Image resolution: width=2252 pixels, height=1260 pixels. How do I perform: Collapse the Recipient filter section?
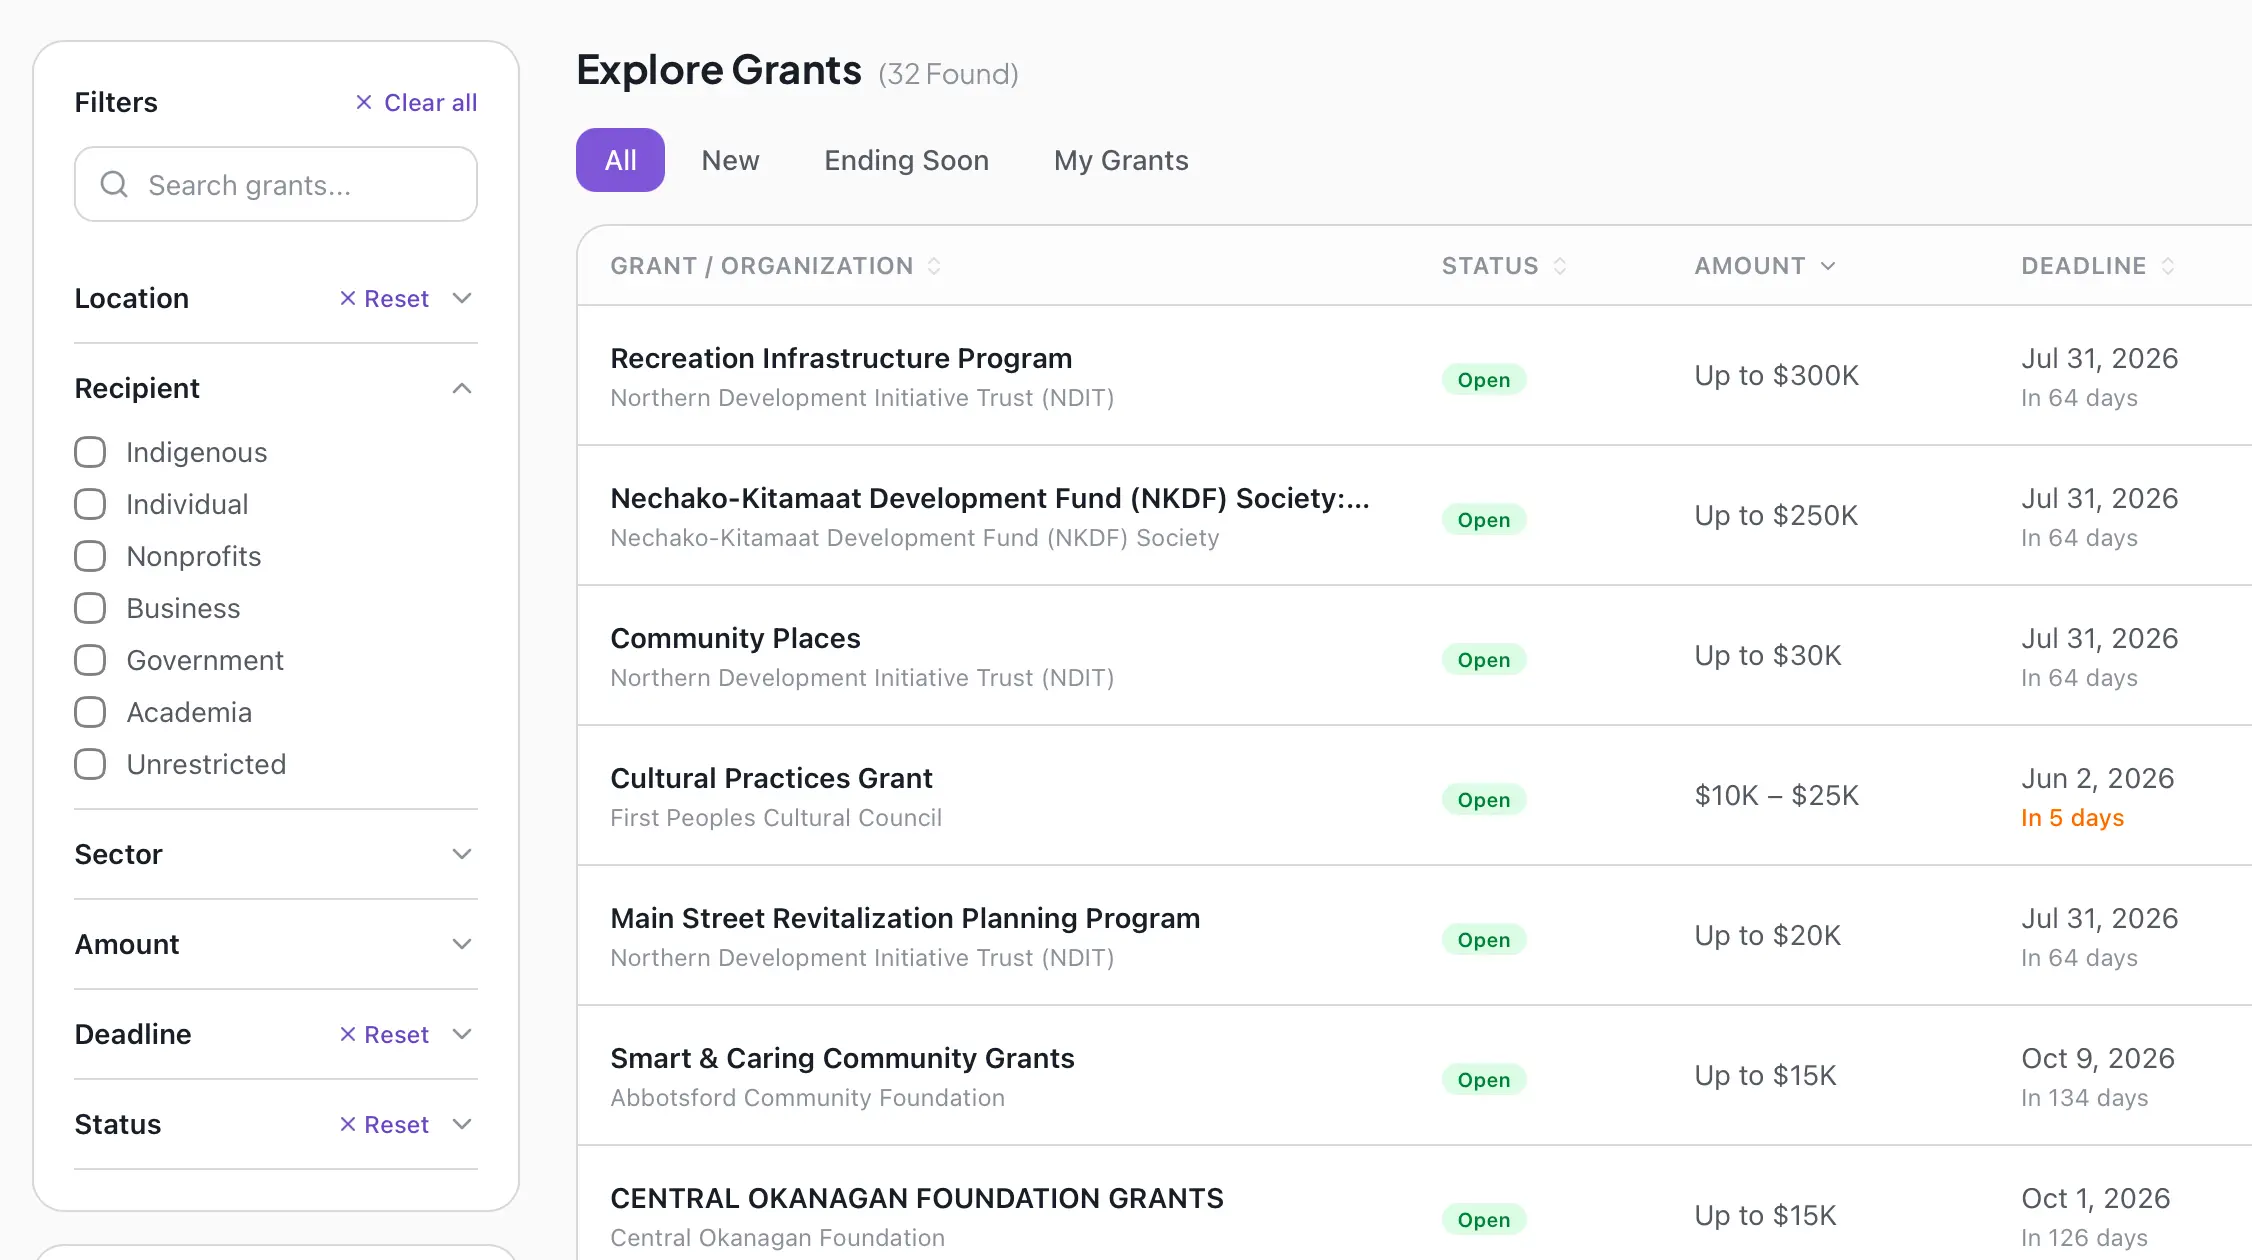coord(462,388)
